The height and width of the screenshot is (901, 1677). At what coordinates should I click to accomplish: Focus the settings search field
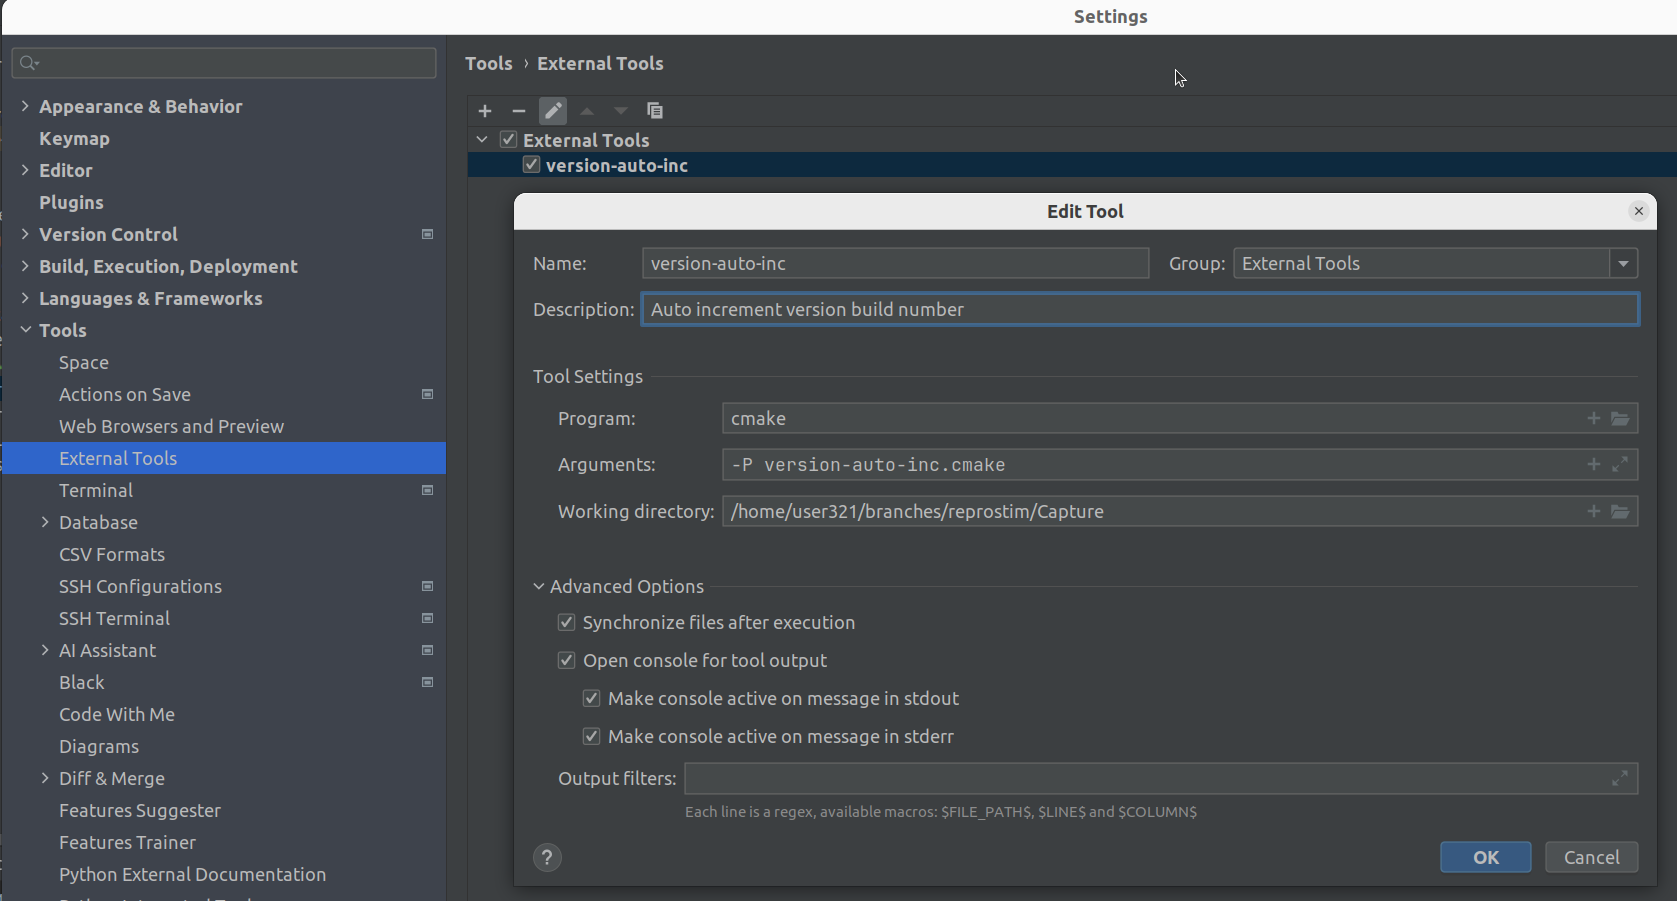pos(224,63)
